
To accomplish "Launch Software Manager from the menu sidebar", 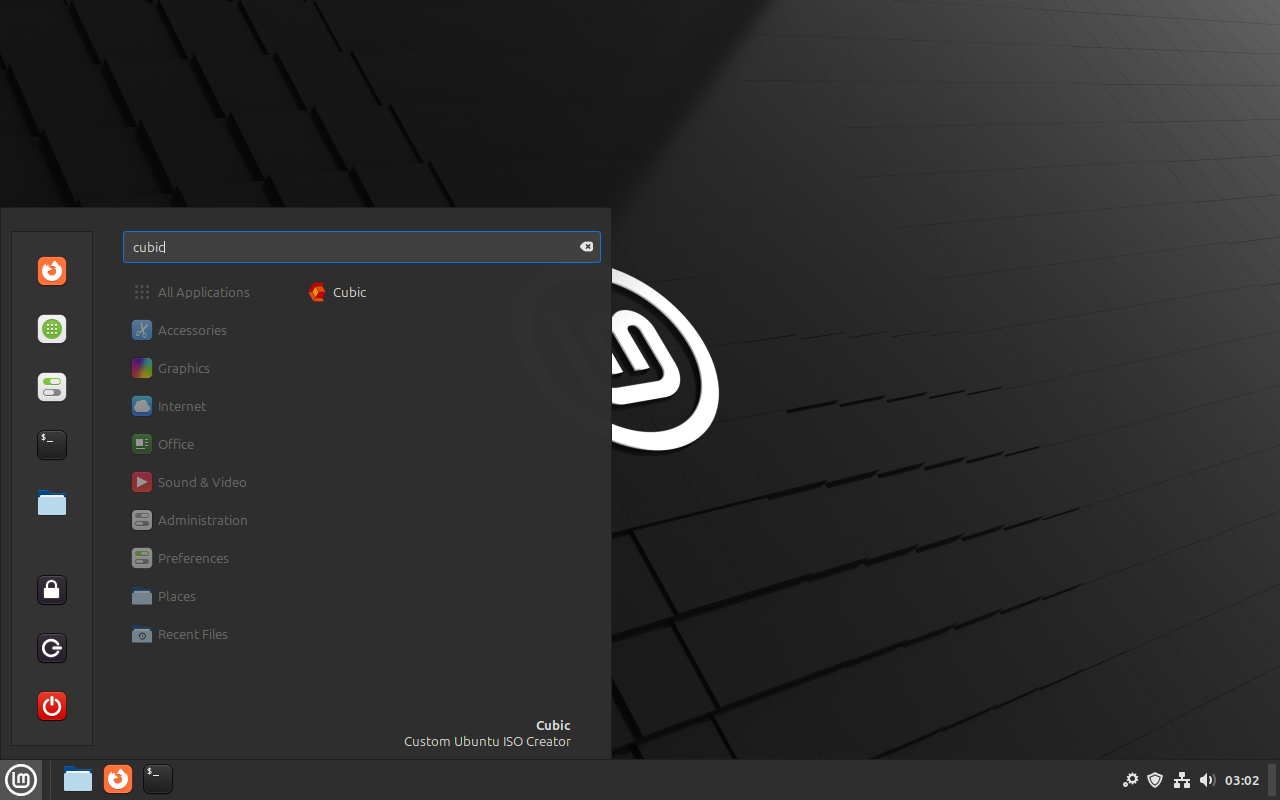I will click(52, 329).
